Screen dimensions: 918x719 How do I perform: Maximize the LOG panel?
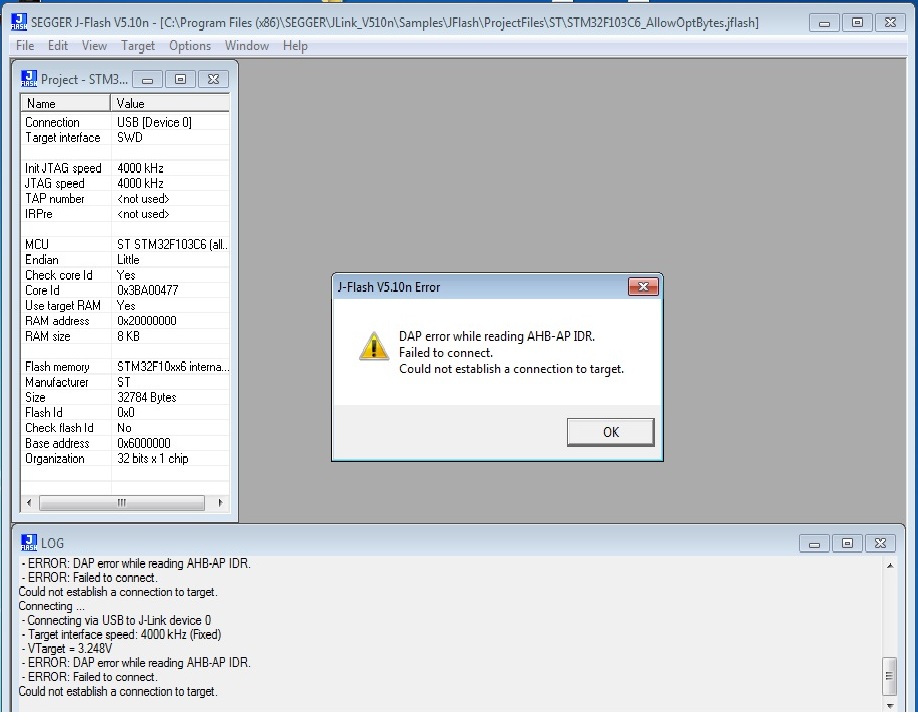click(x=847, y=543)
